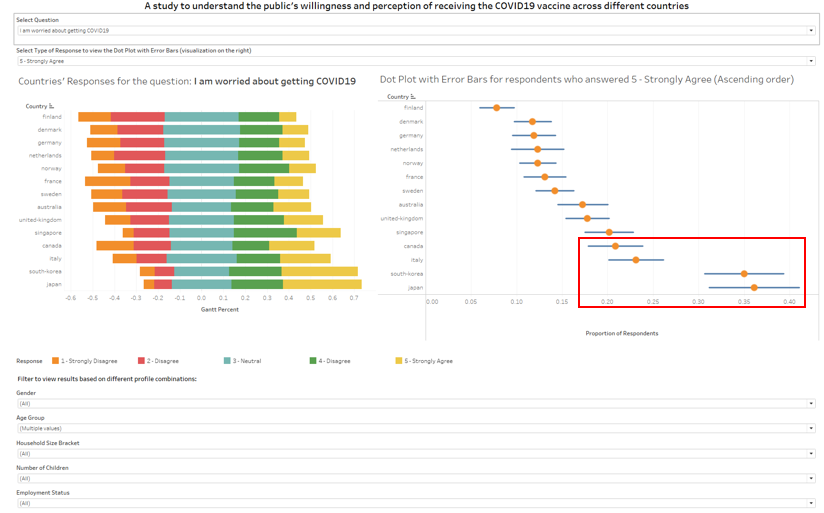
Task: Open the Select Question dropdown
Action: 416,31
